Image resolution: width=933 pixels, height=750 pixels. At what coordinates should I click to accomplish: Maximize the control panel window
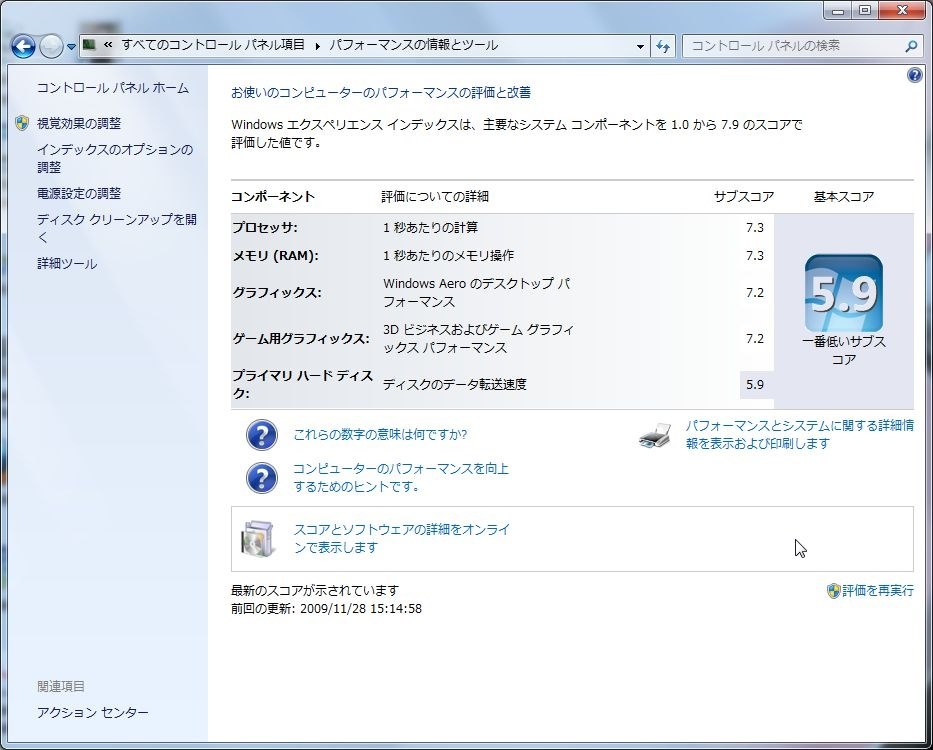point(865,10)
